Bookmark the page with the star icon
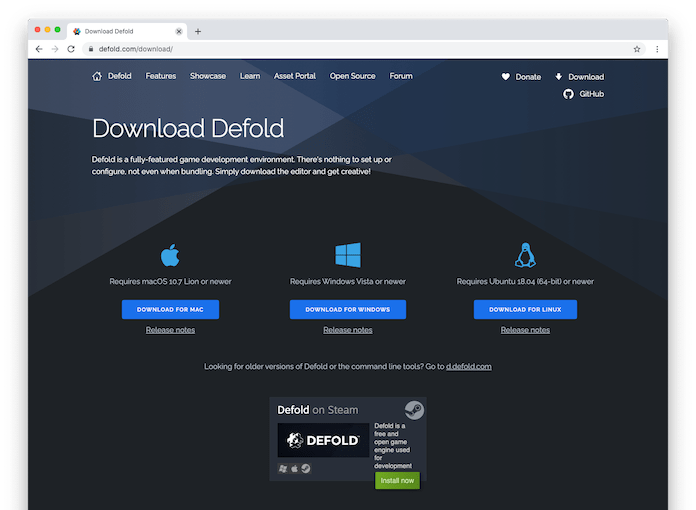Image resolution: width=696 pixels, height=510 pixels. coord(637,49)
